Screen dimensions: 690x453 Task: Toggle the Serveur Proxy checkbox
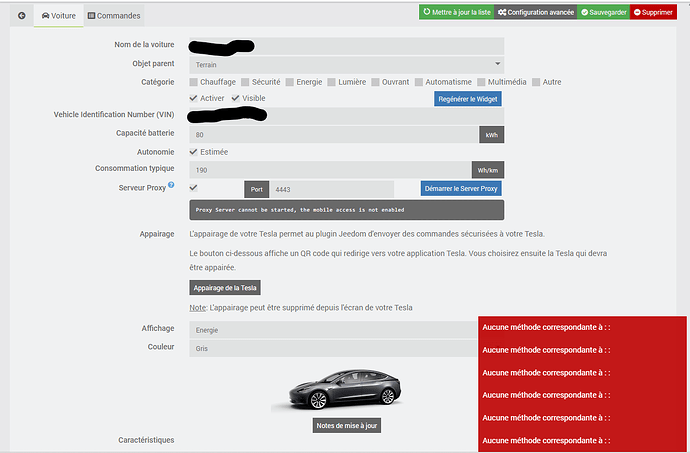tap(193, 188)
